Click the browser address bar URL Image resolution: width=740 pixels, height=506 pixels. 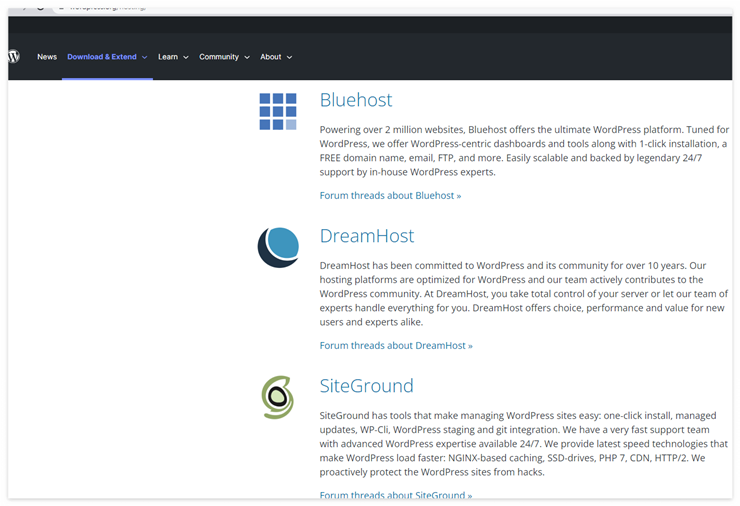[x=108, y=8]
